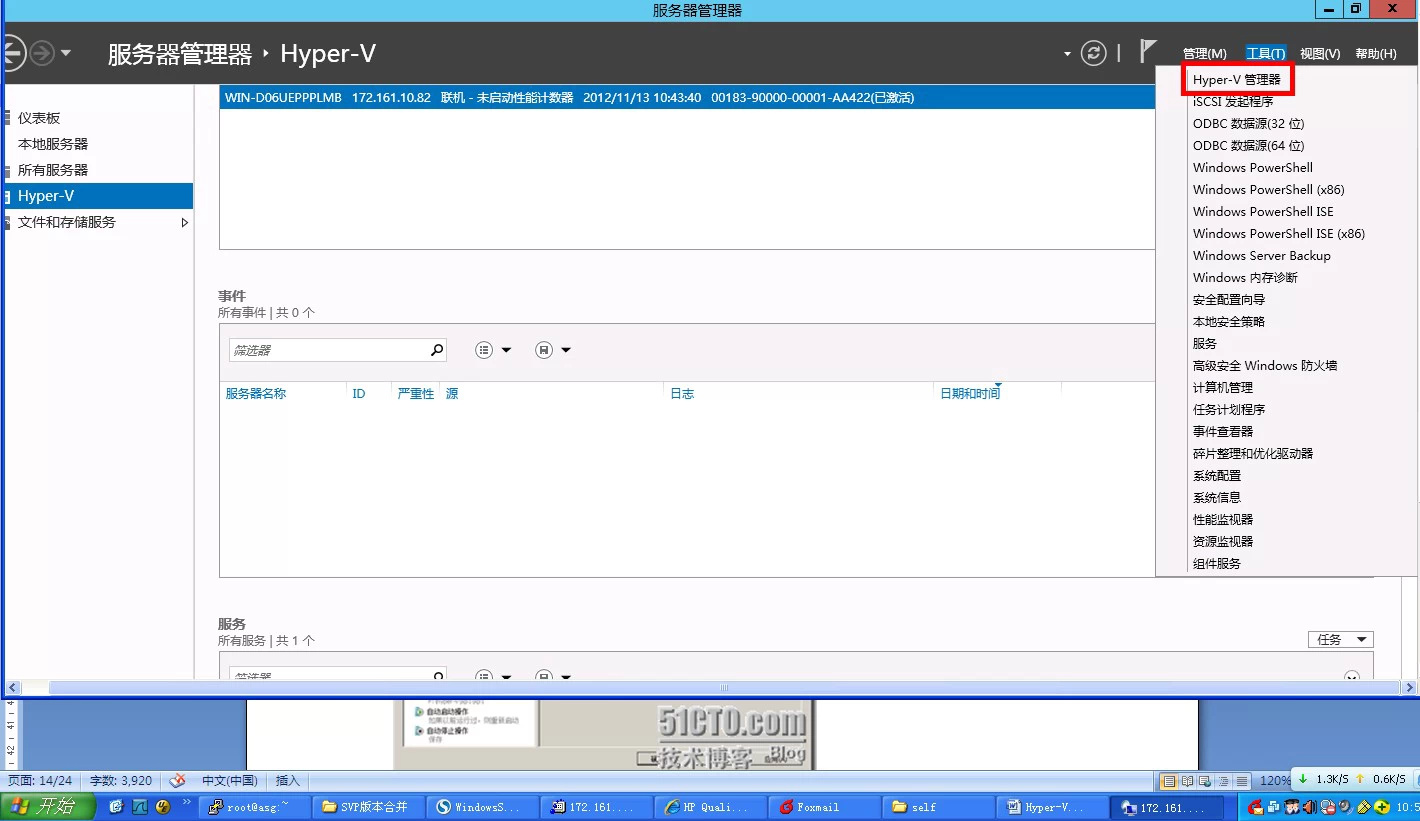Expand 文件和存储服务 submenu arrow

point(184,222)
